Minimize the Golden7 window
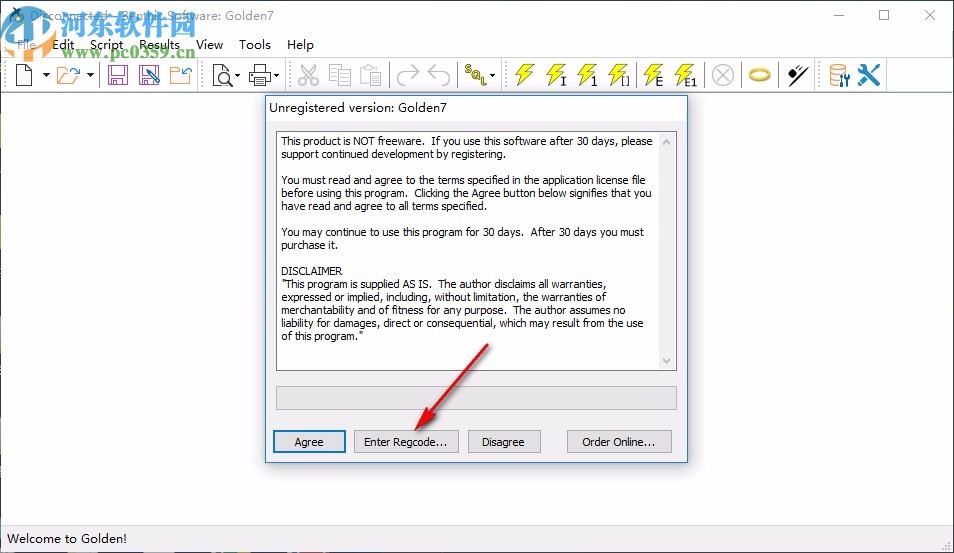Viewport: 954px width, 553px height. pyautogui.click(x=839, y=15)
